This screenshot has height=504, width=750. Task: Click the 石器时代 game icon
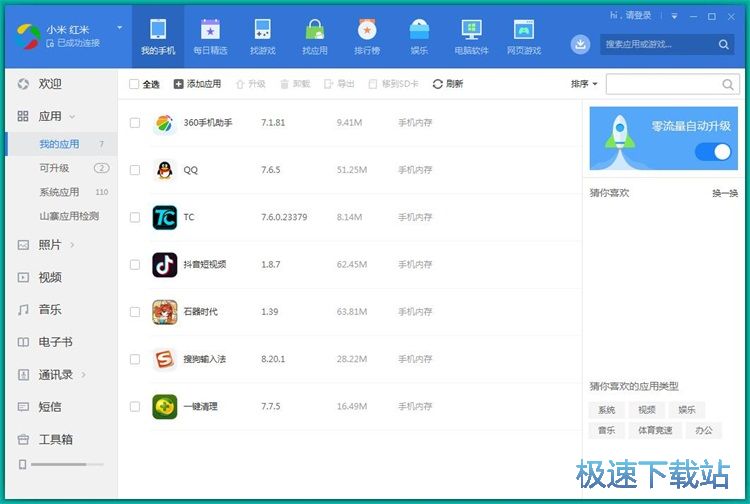[165, 312]
